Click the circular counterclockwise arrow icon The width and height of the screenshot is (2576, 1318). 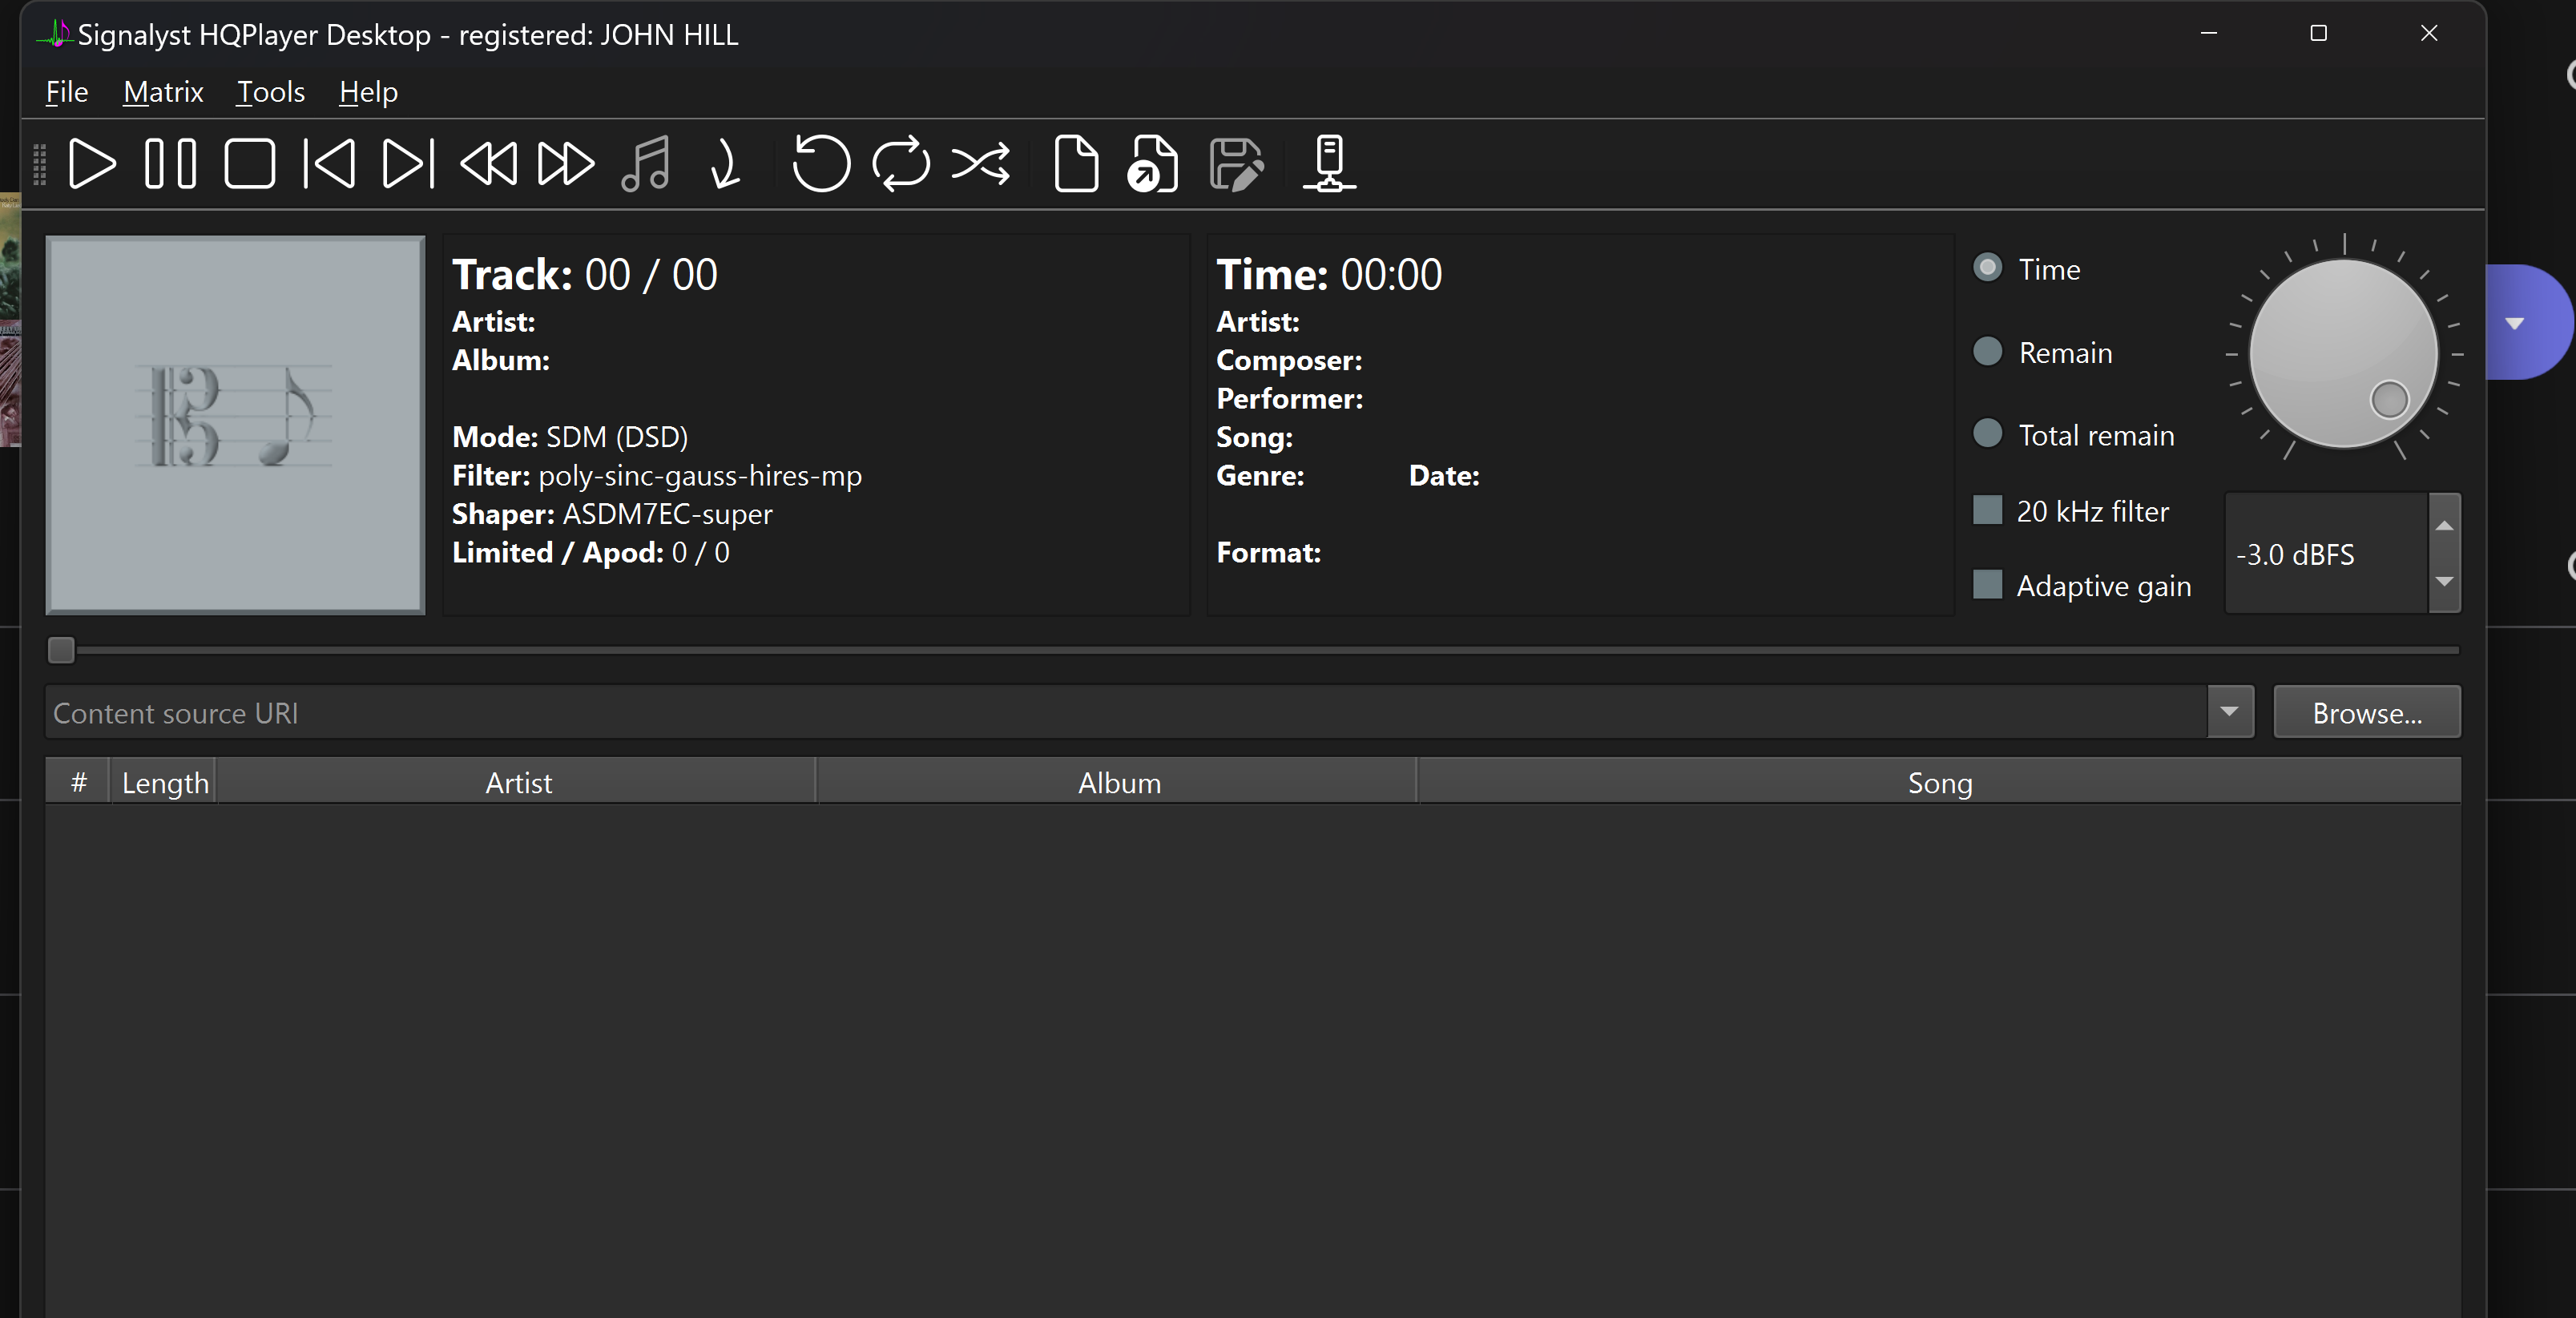pyautogui.click(x=821, y=164)
